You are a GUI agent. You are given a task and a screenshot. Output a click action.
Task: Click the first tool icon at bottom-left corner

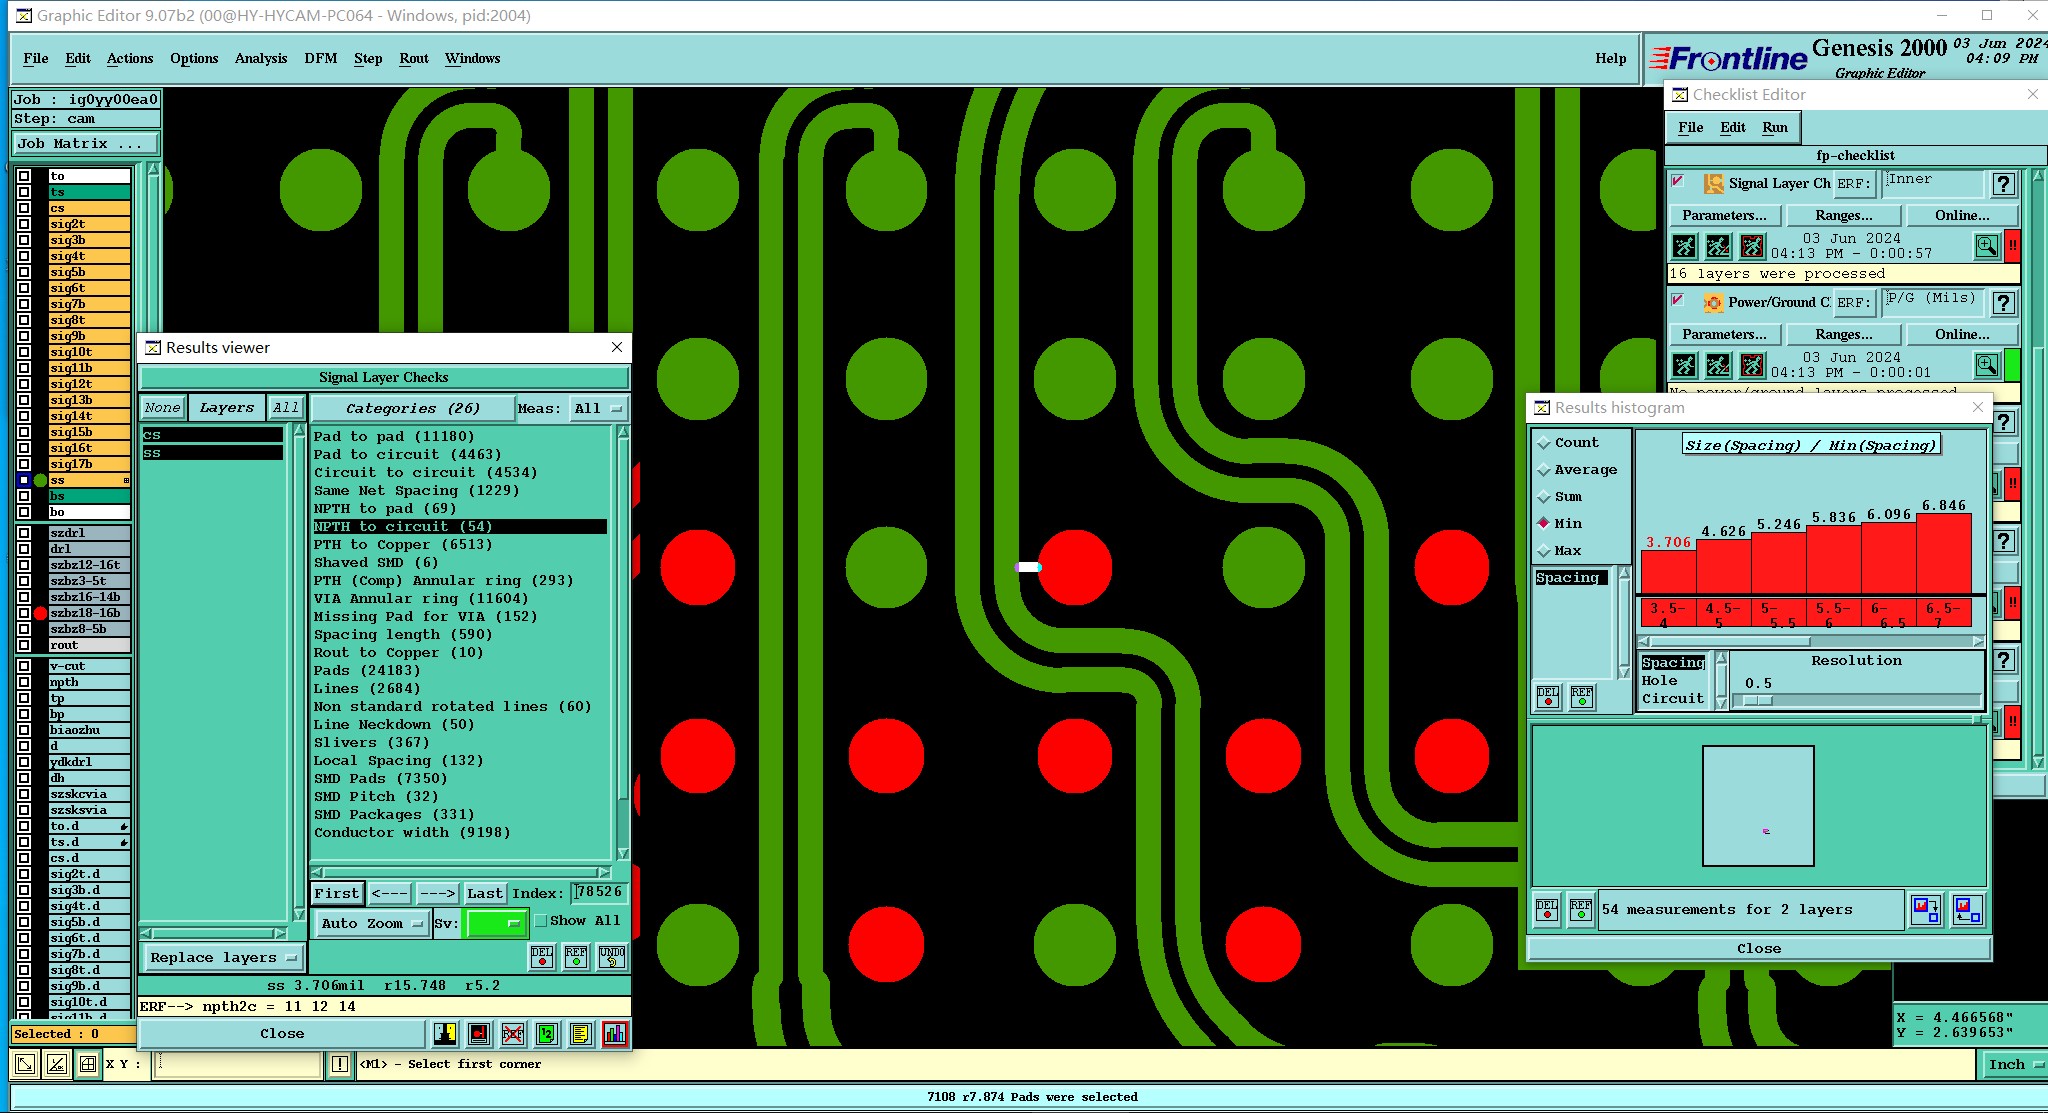tap(25, 1064)
